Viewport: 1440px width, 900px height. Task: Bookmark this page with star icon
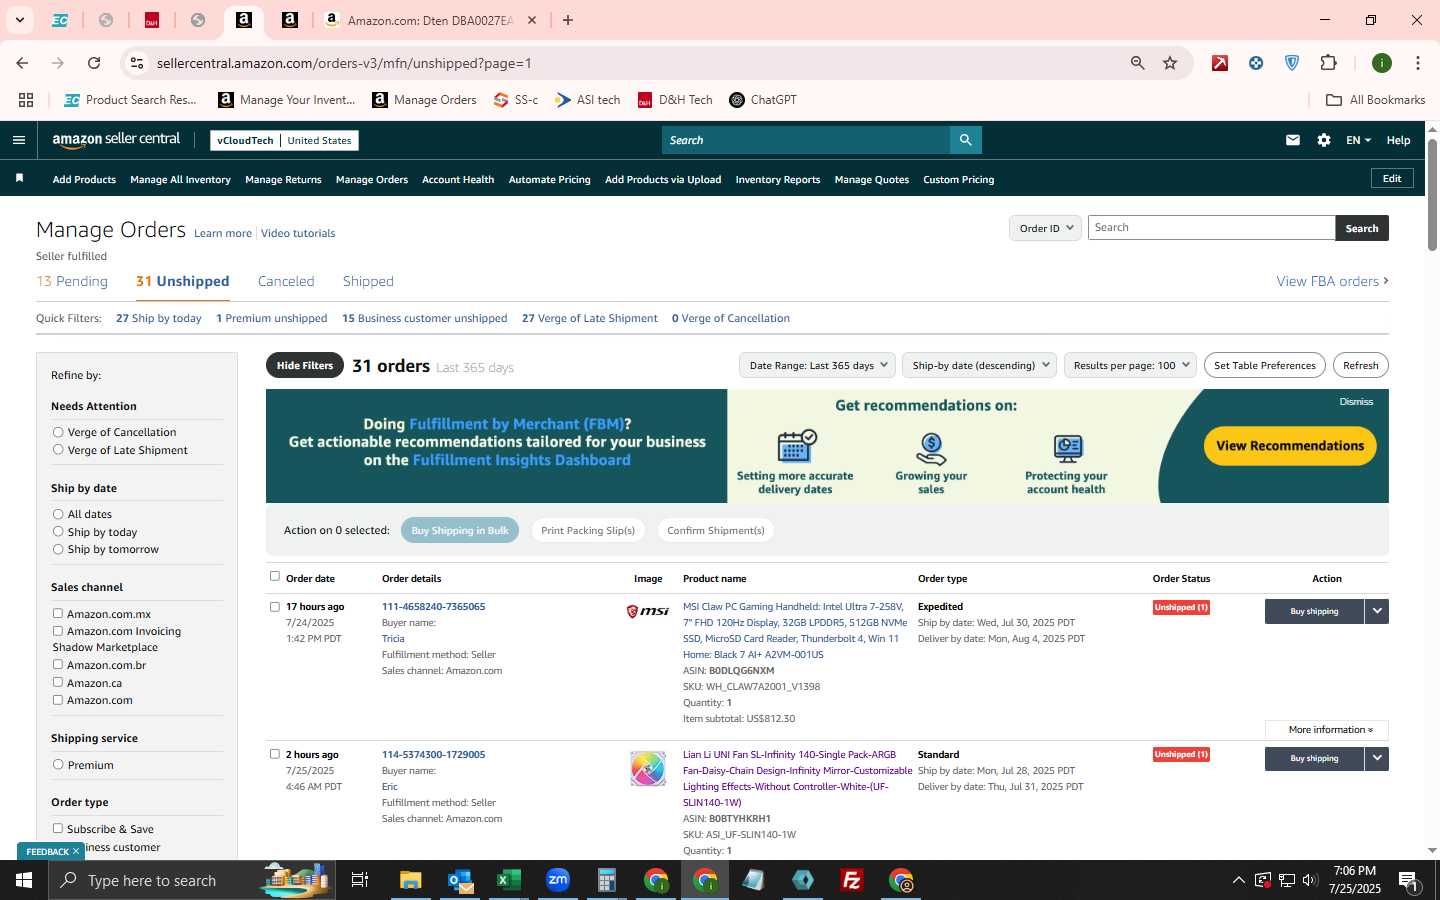[1170, 63]
